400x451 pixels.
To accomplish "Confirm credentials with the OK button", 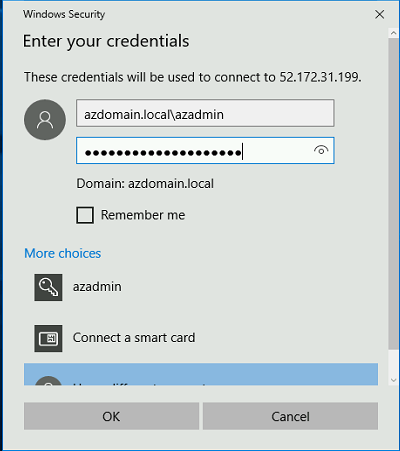I will pos(111,416).
